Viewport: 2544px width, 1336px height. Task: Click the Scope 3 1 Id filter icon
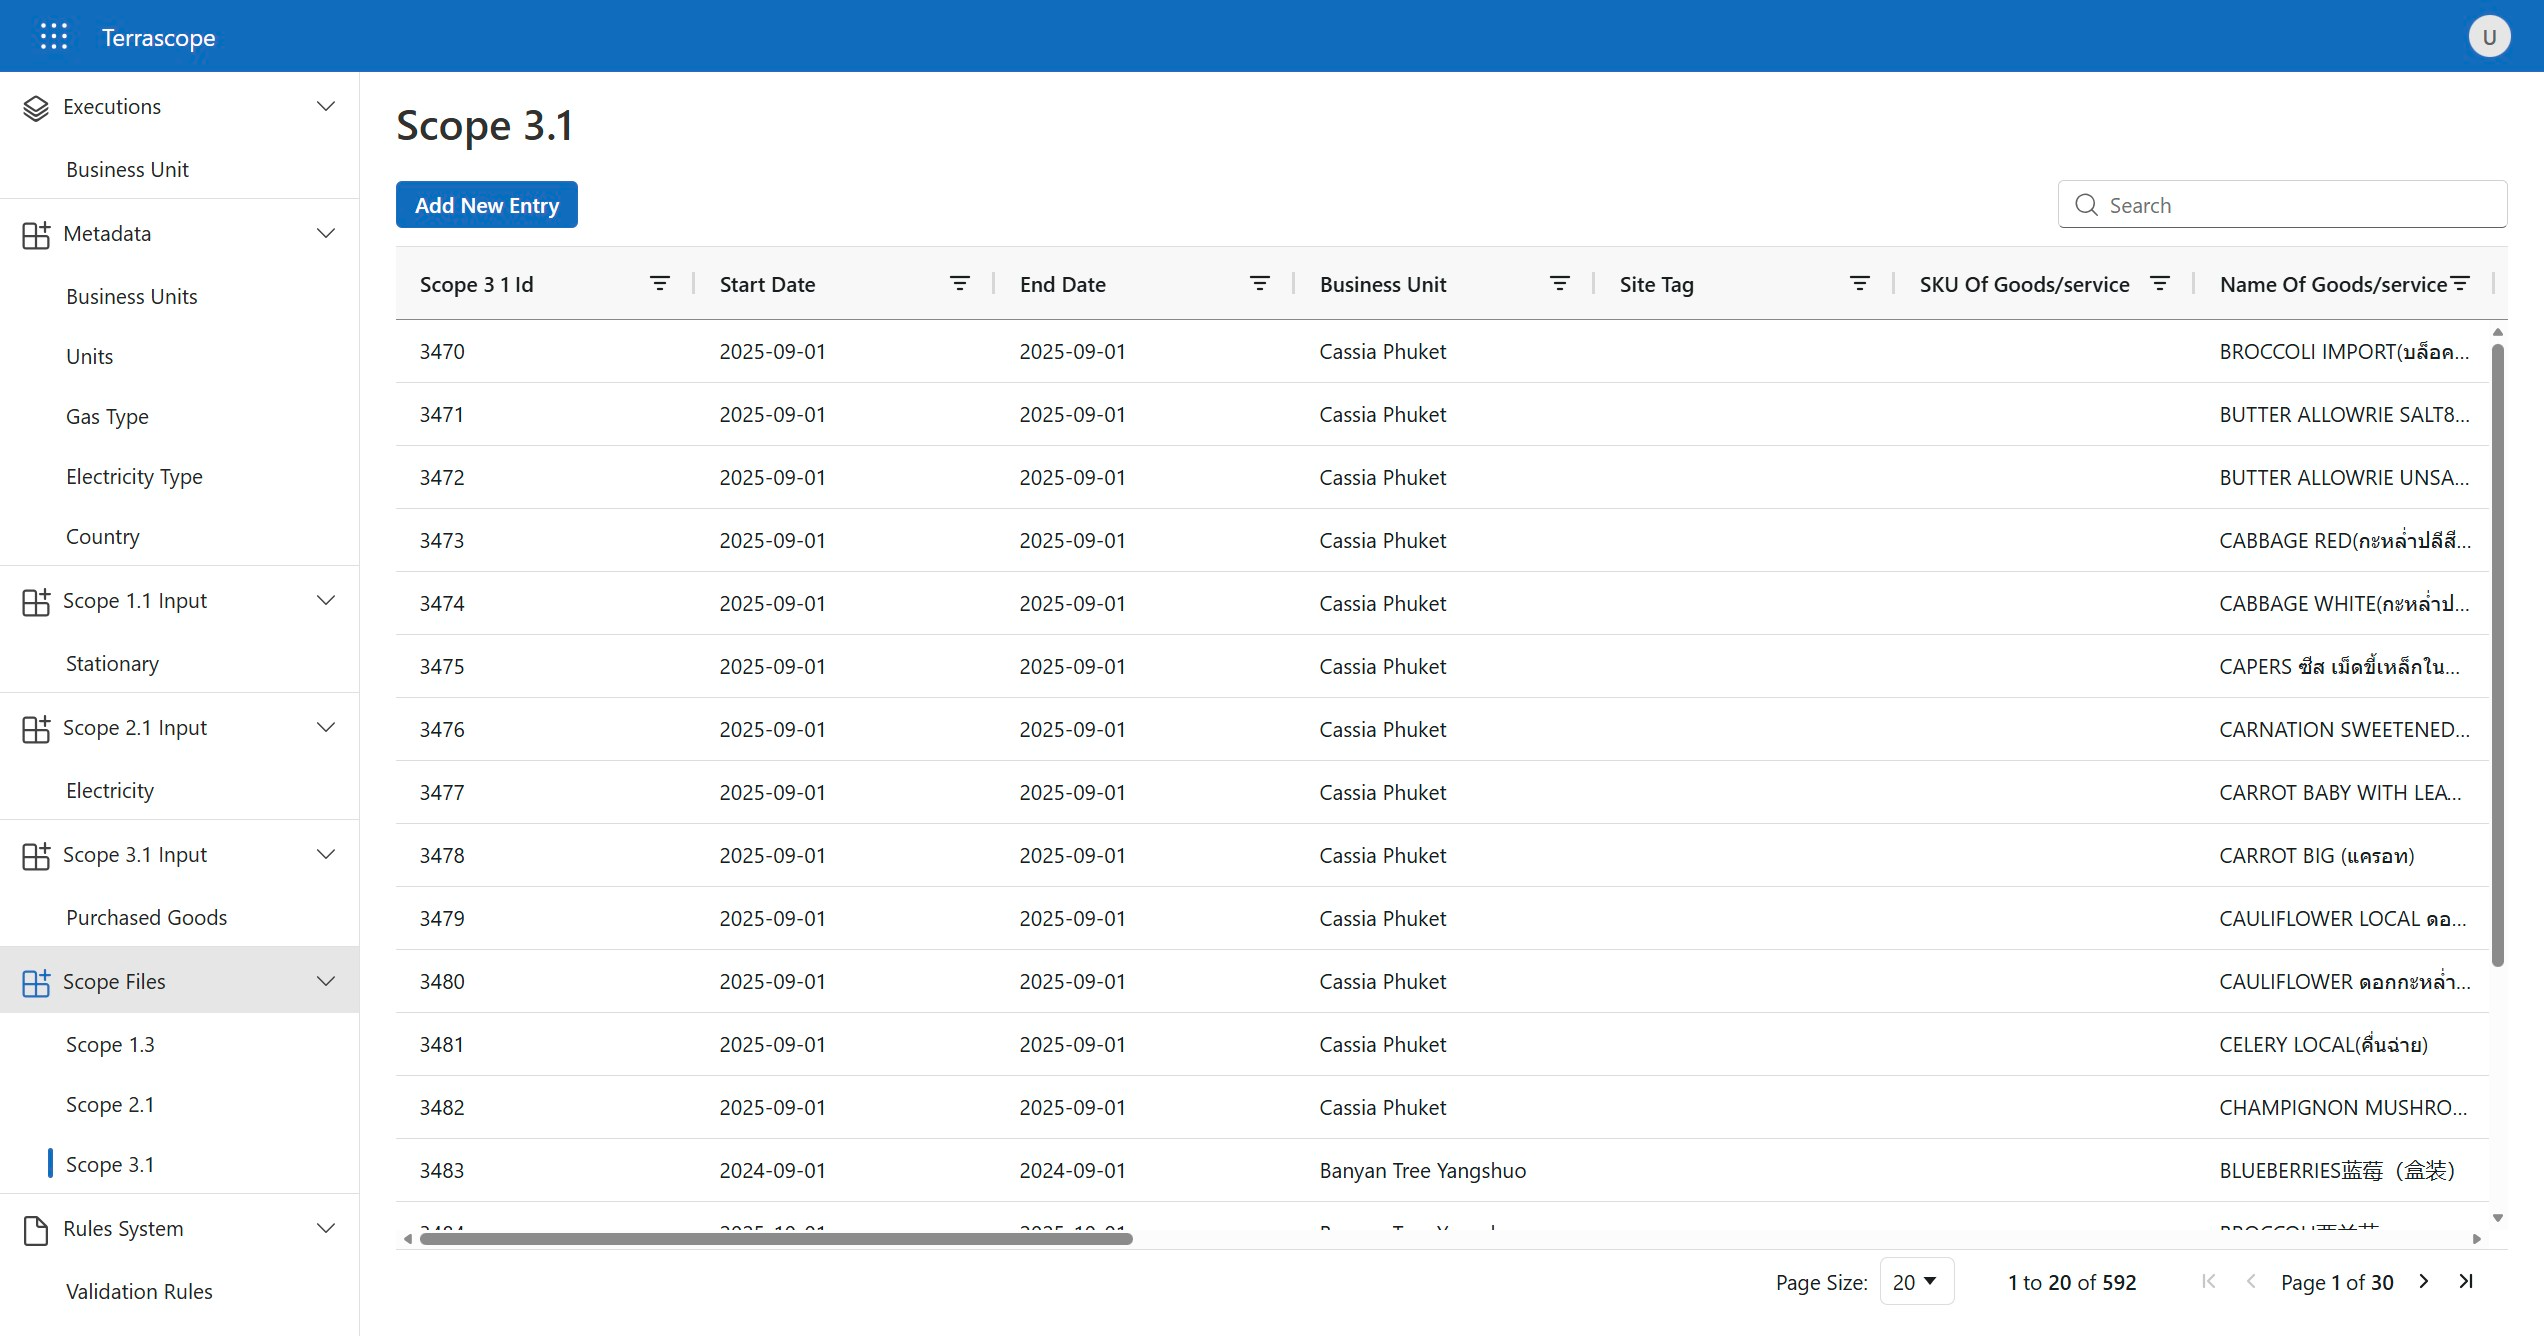659,284
